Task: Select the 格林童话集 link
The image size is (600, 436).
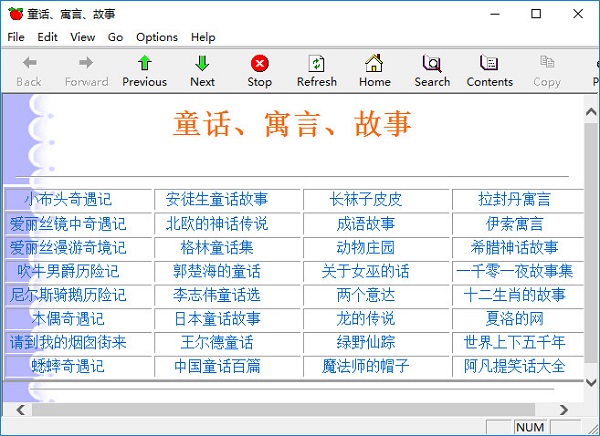Action: (x=217, y=247)
